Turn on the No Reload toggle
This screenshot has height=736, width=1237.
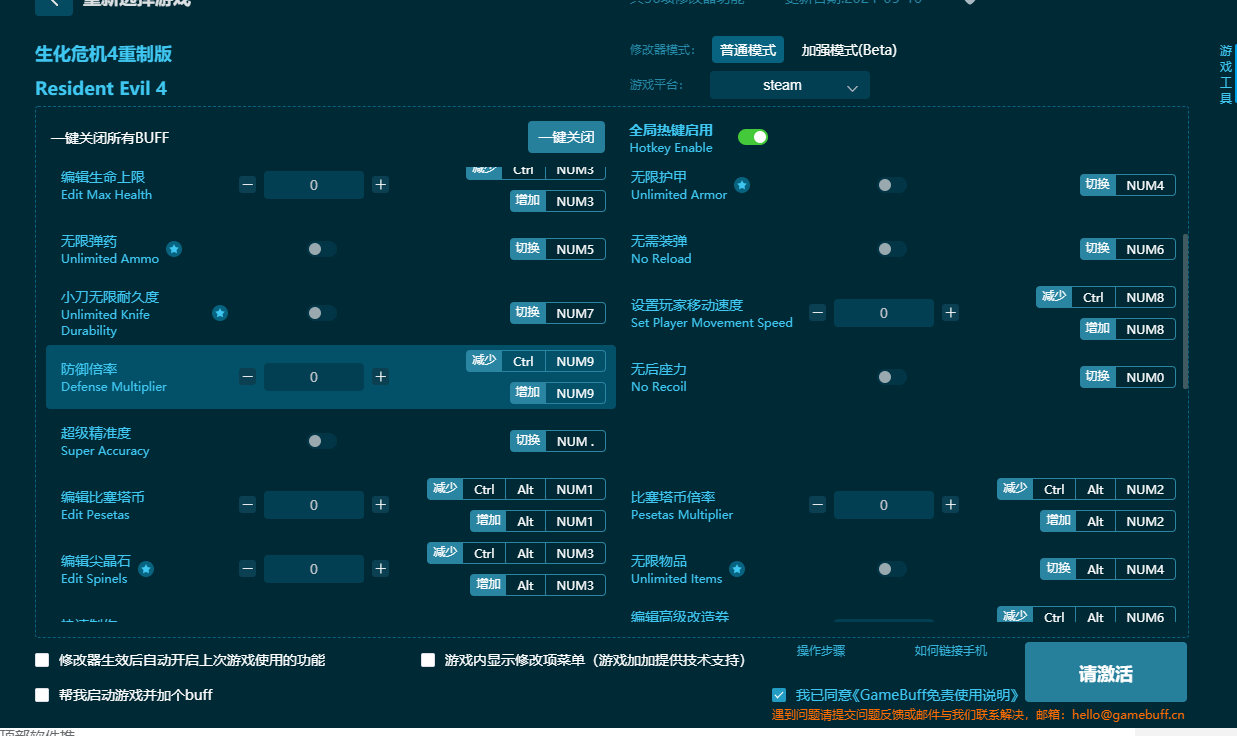click(892, 249)
